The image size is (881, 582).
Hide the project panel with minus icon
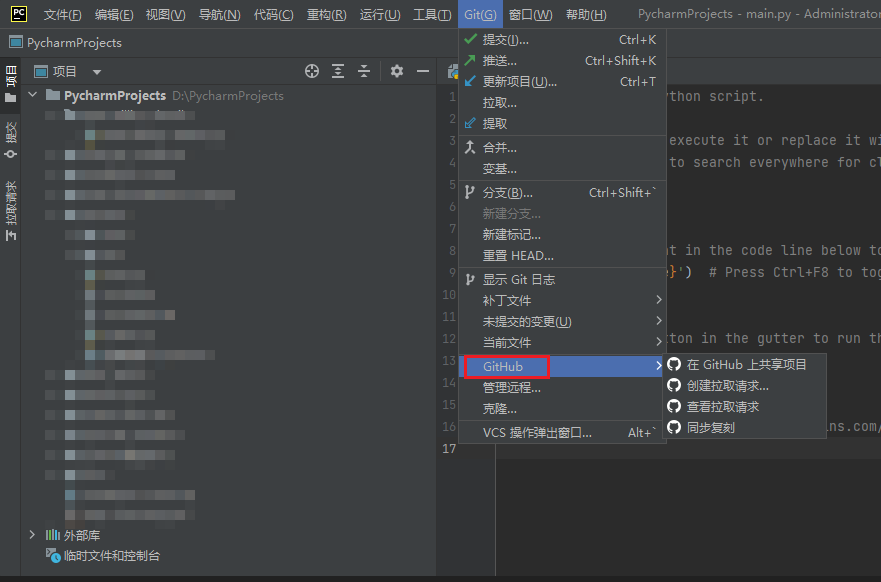(423, 71)
